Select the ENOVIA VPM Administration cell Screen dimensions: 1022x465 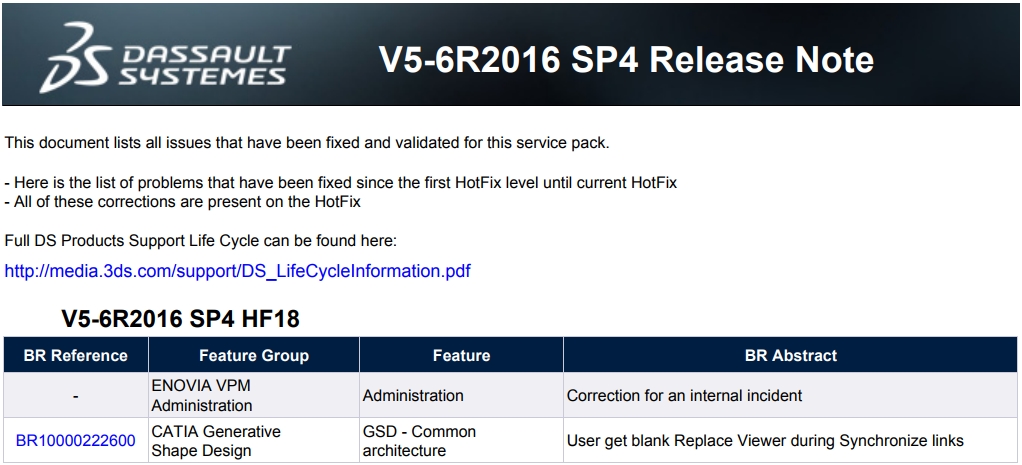(x=254, y=395)
